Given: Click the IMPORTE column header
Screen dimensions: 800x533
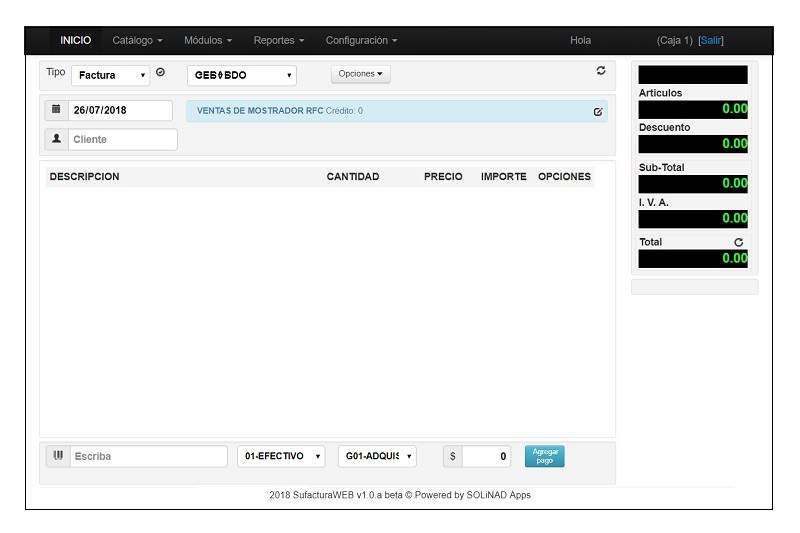Looking at the screenshot, I should coord(504,176).
